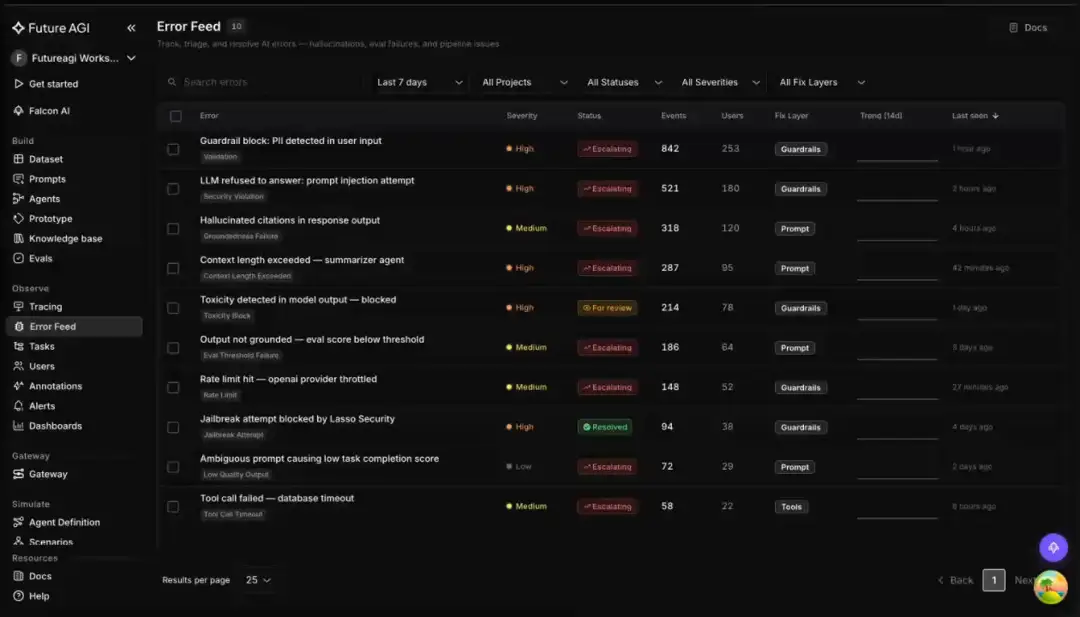
Task: Sort by the Events column header
Action: click(x=673, y=116)
